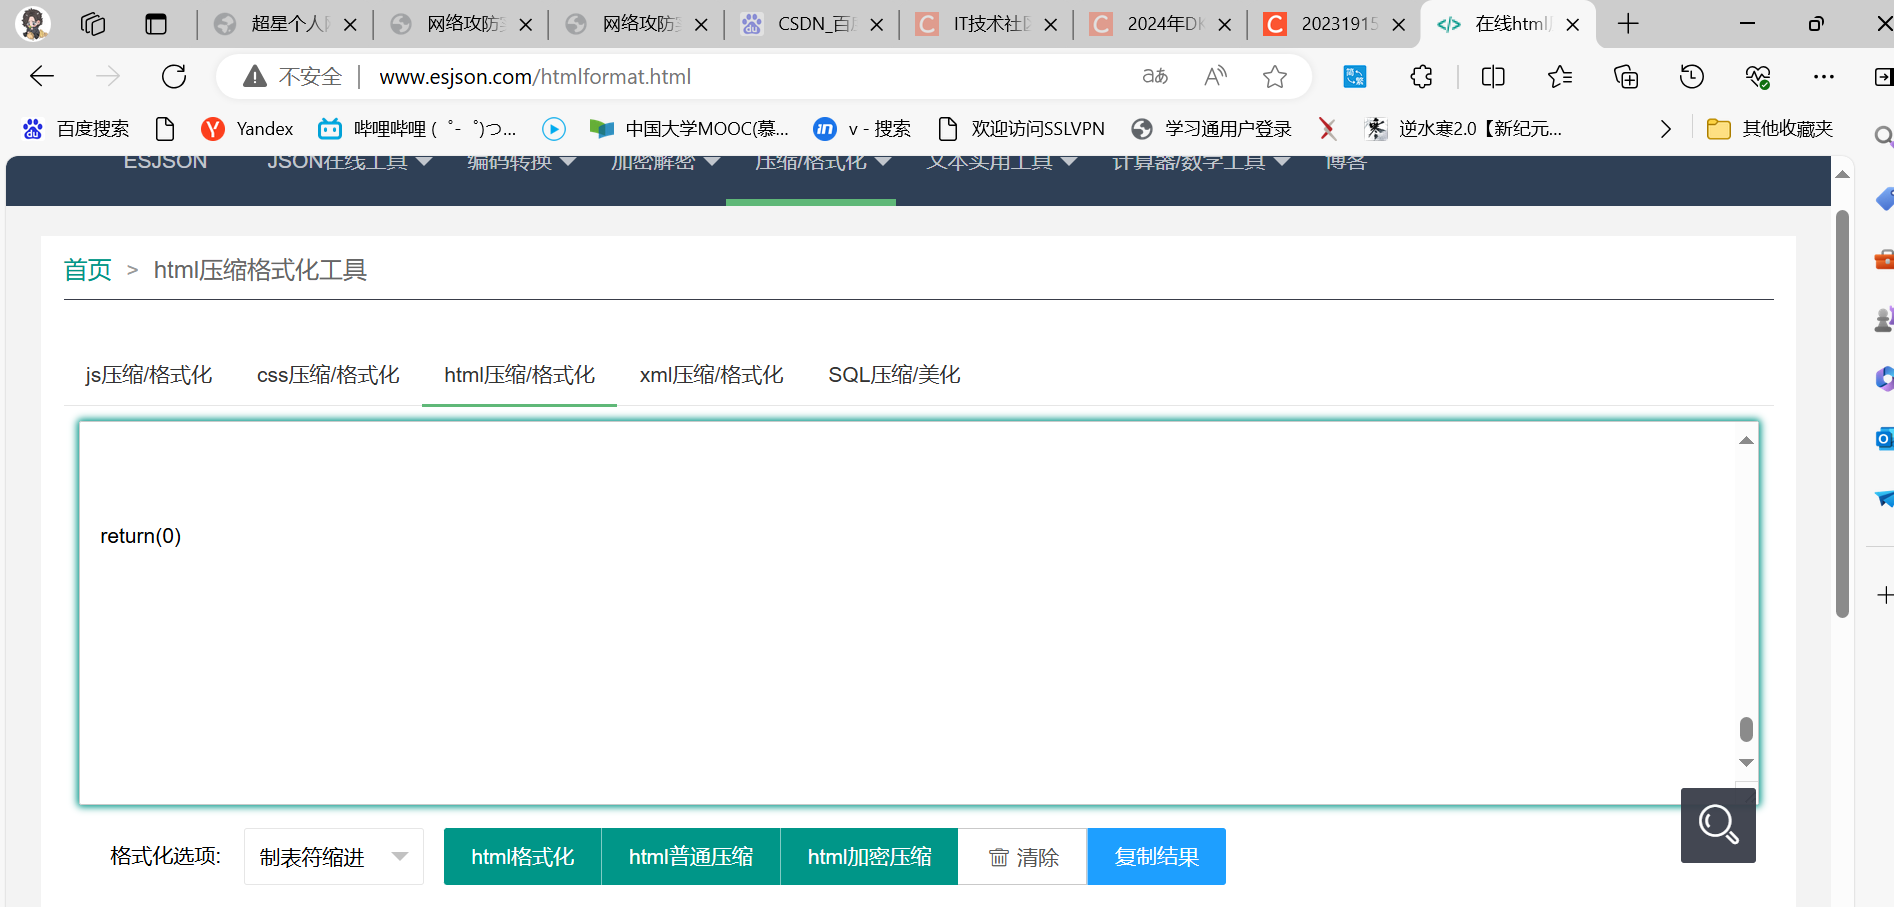
Task: Click the html加密压缩 button
Action: pyautogui.click(x=869, y=857)
